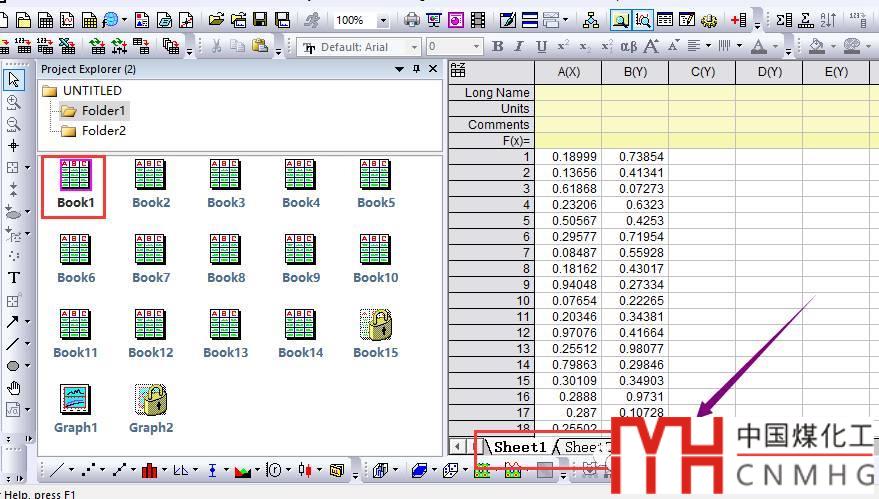Viewport: 879px width, 499px height.
Task: Expand the line plot type dropdown
Action: pyautogui.click(x=71, y=470)
